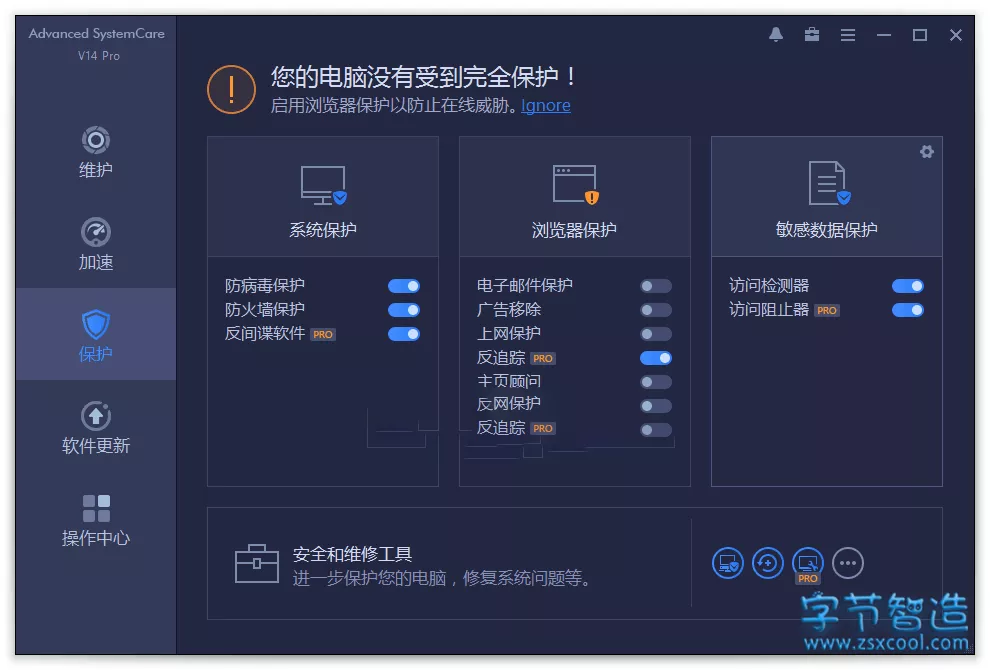Click the 浏览器保护 panel header
Image resolution: width=990 pixels, height=670 pixels.
click(575, 197)
